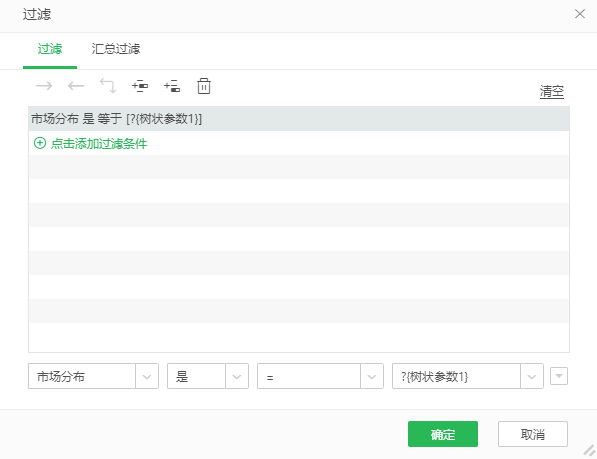Close the 过滤 dialog

point(579,14)
